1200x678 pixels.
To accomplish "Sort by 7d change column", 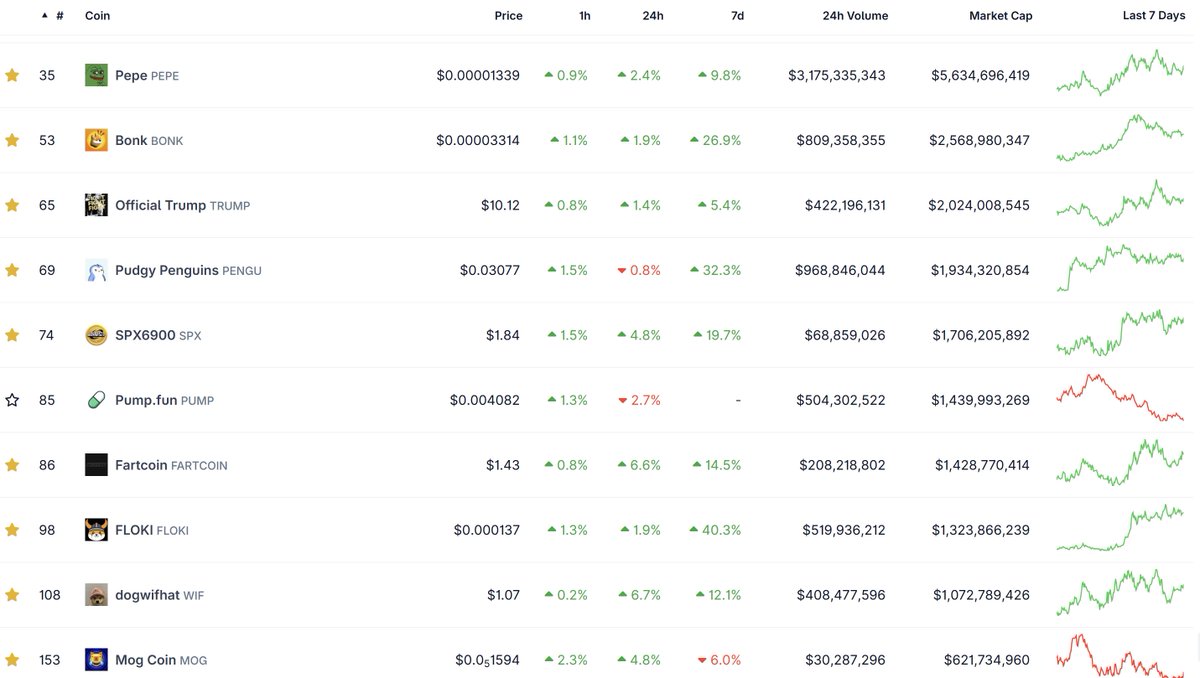I will point(736,16).
